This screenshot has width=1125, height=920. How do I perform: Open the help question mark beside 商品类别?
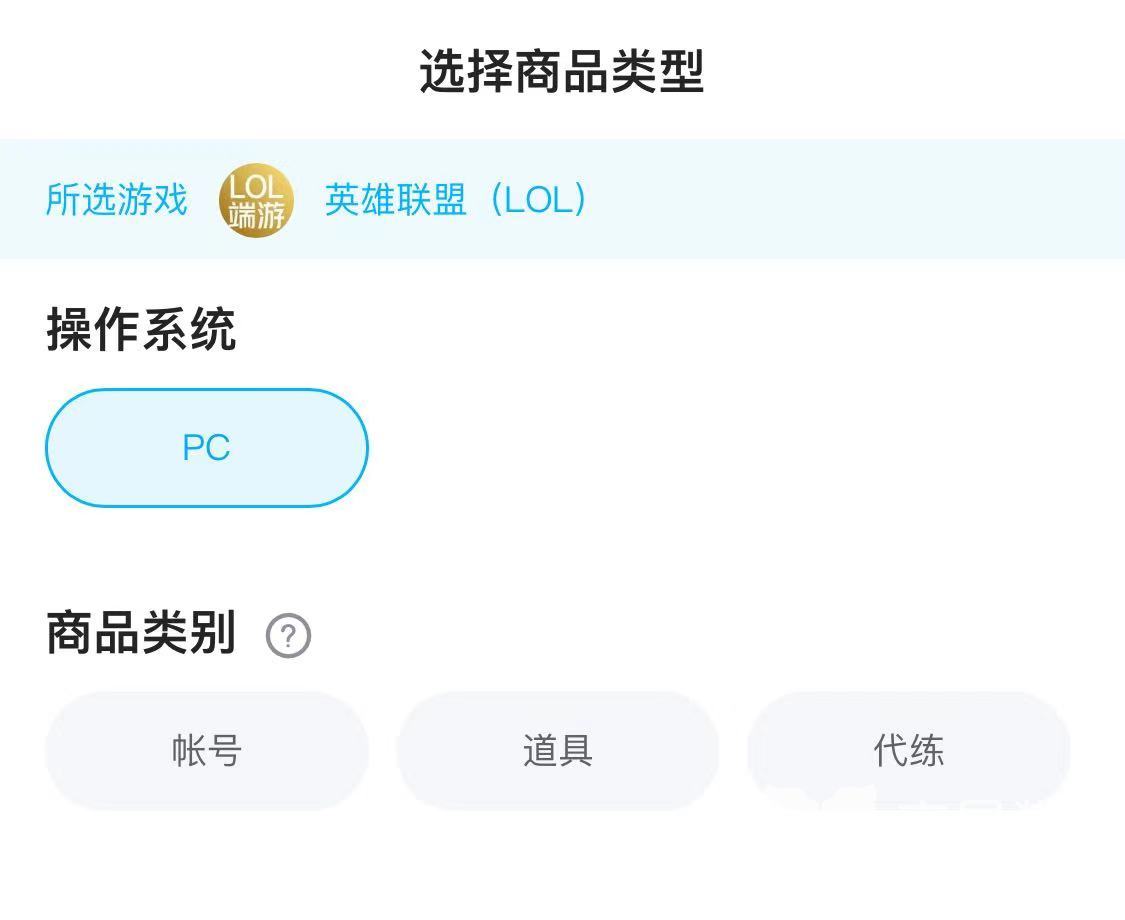point(288,636)
